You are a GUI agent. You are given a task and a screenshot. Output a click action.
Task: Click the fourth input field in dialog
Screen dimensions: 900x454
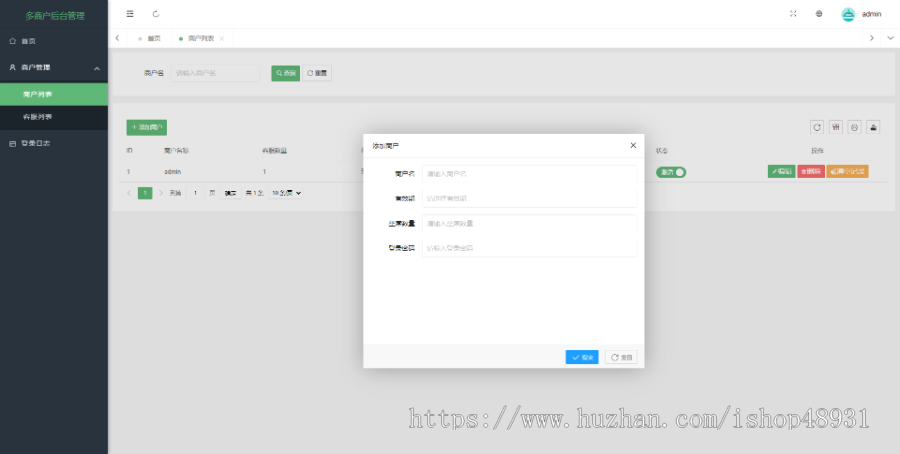[529, 249]
